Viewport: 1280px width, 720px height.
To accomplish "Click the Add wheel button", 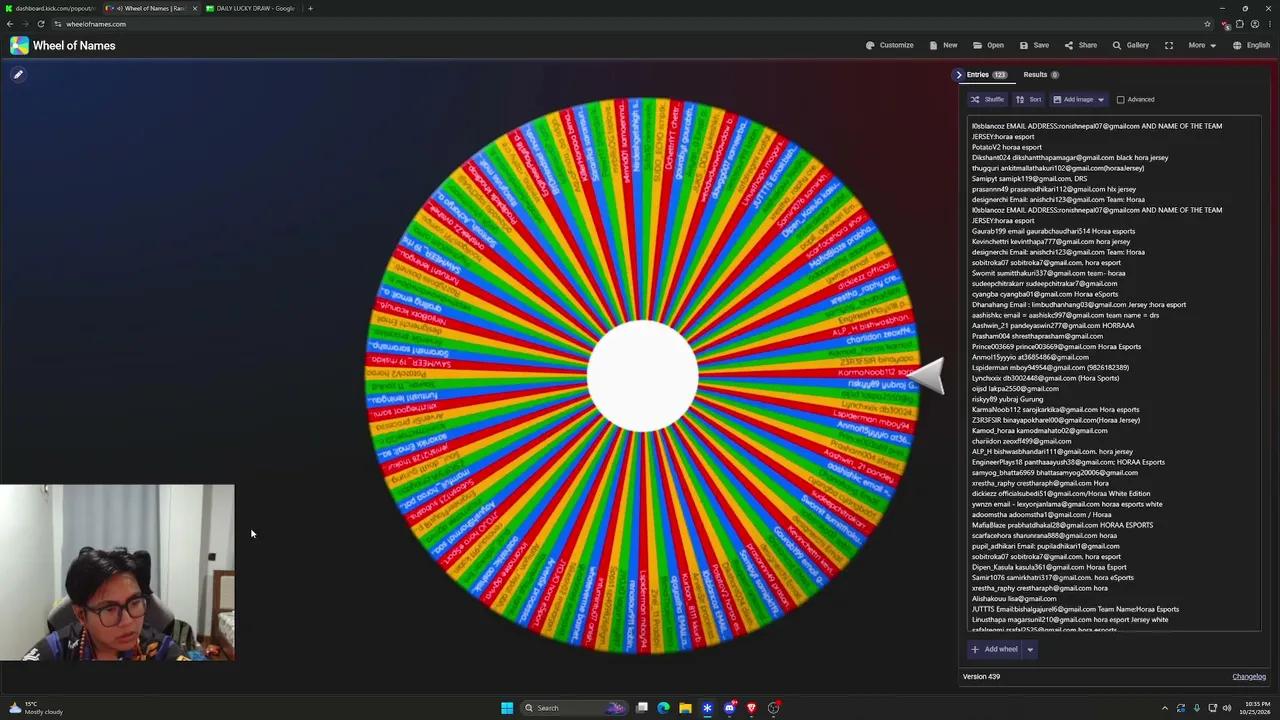I will tap(994, 650).
